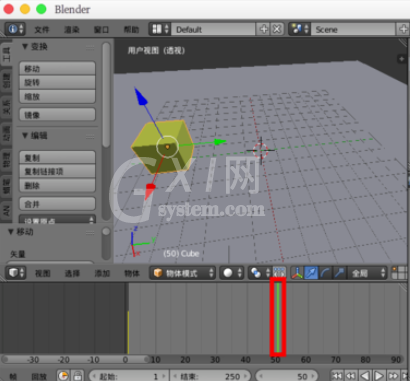Click the 旋转 (Rotate) button
410x381 pixels.
pyautogui.click(x=57, y=82)
